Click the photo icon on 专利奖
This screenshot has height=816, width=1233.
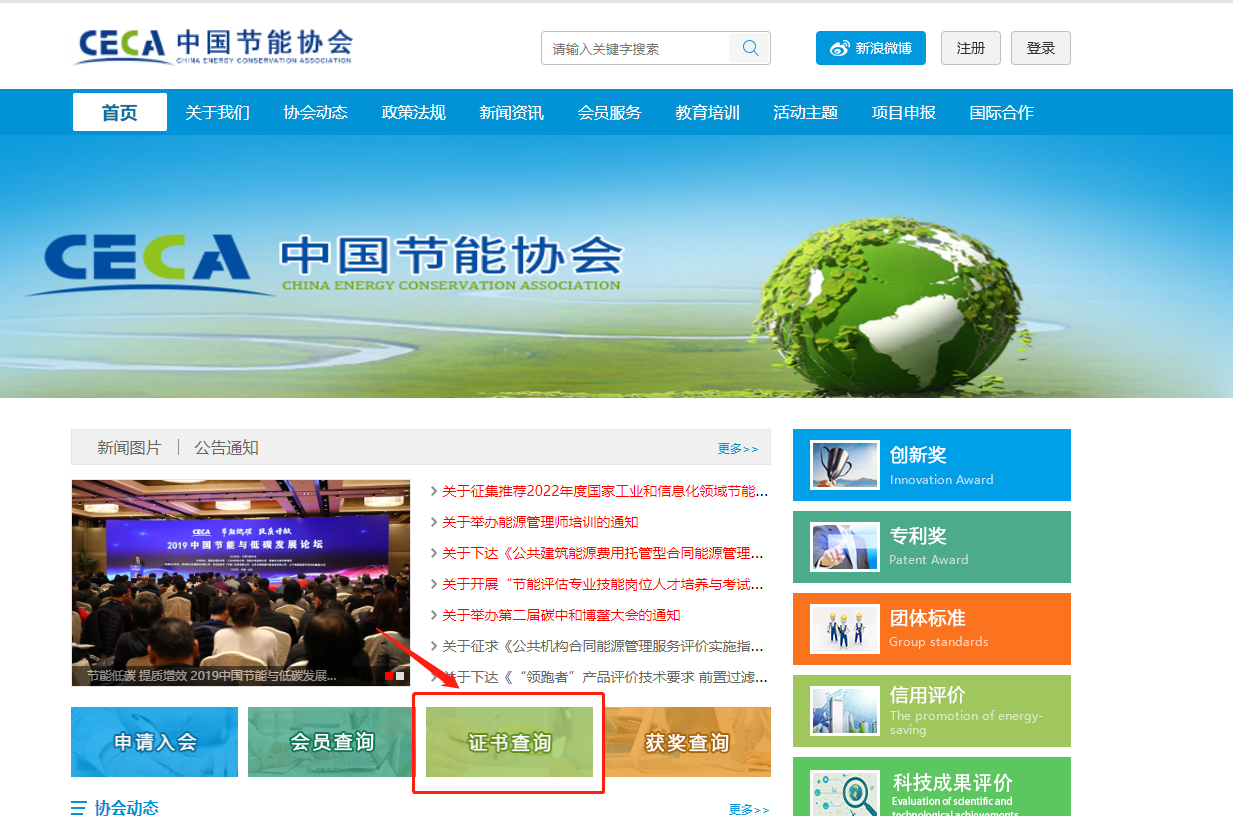pyautogui.click(x=845, y=547)
